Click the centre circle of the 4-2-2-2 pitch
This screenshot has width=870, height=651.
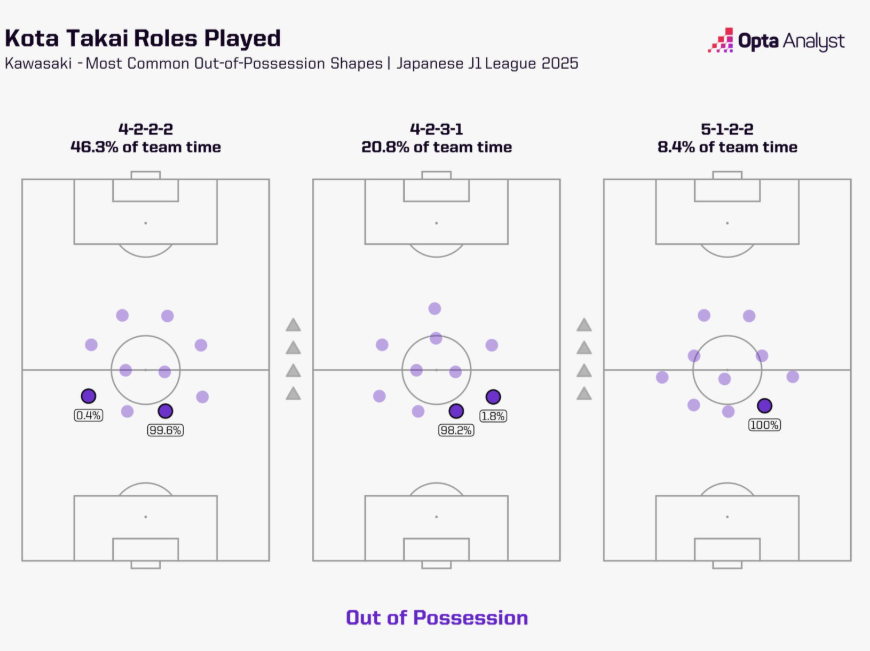[145, 370]
